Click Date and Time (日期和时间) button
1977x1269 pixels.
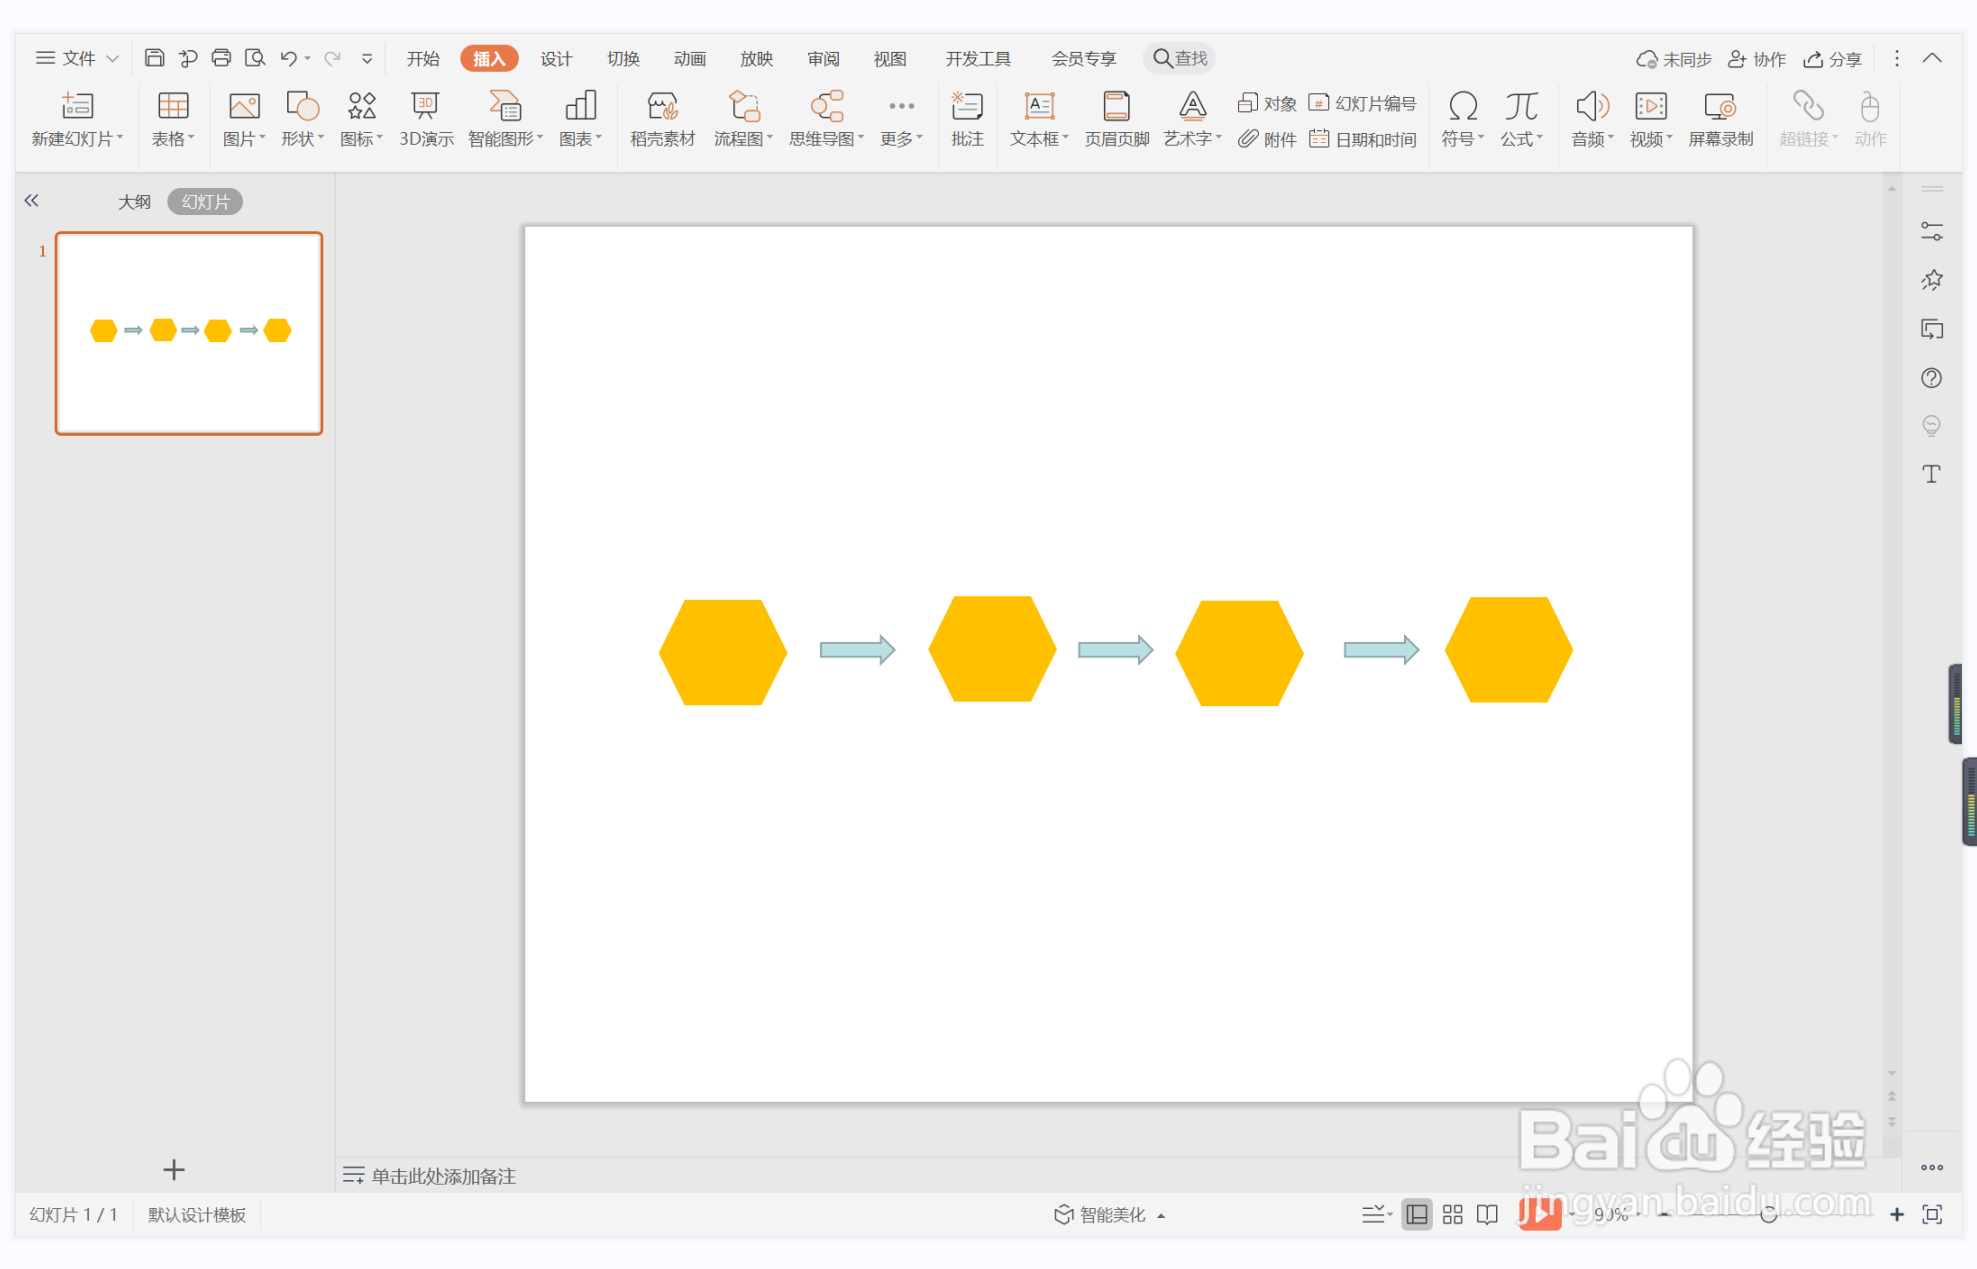click(1363, 139)
